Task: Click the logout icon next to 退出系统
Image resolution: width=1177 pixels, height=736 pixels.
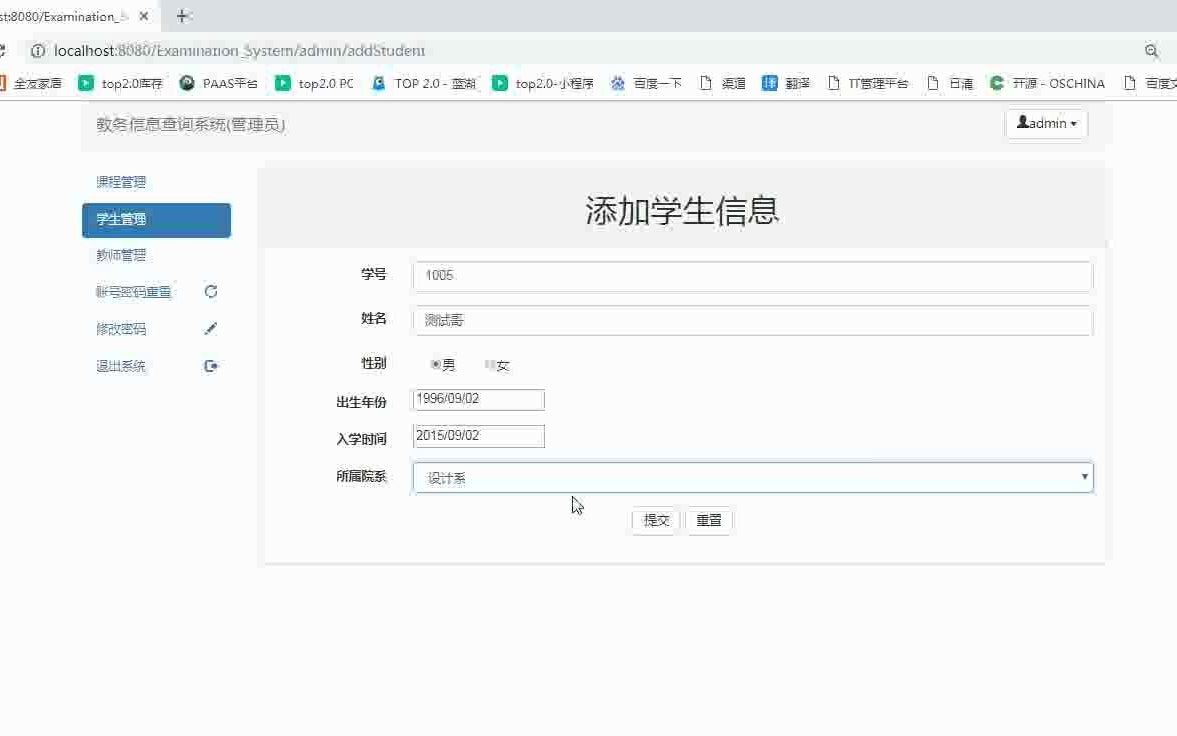Action: (x=210, y=365)
